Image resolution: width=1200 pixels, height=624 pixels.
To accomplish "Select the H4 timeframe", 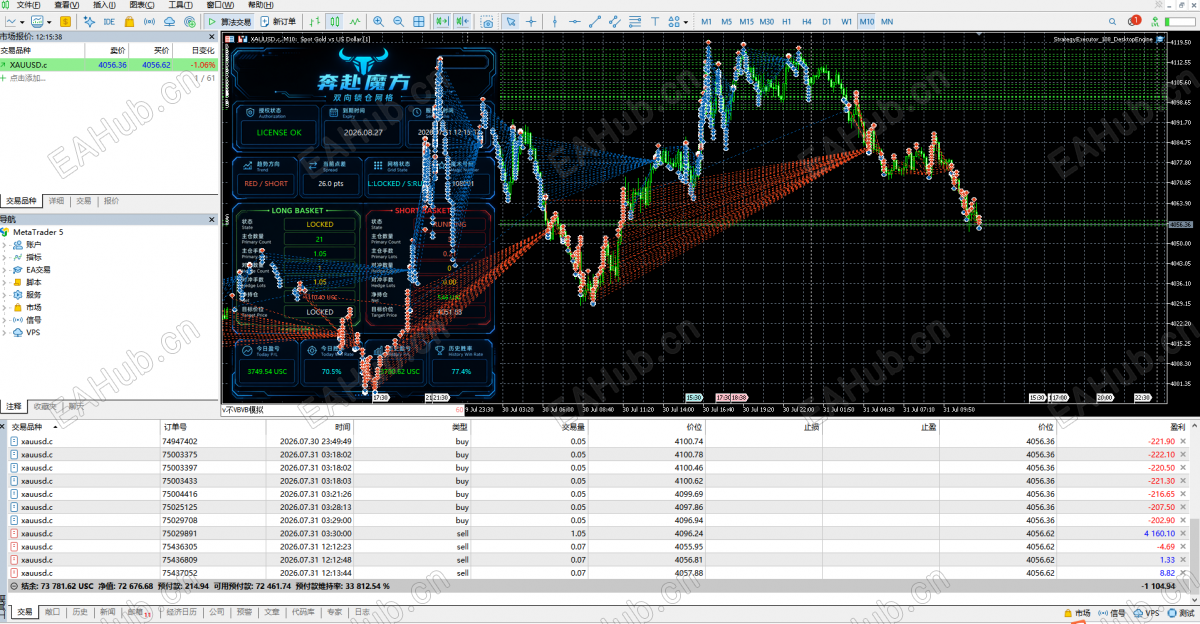I will [x=807, y=21].
